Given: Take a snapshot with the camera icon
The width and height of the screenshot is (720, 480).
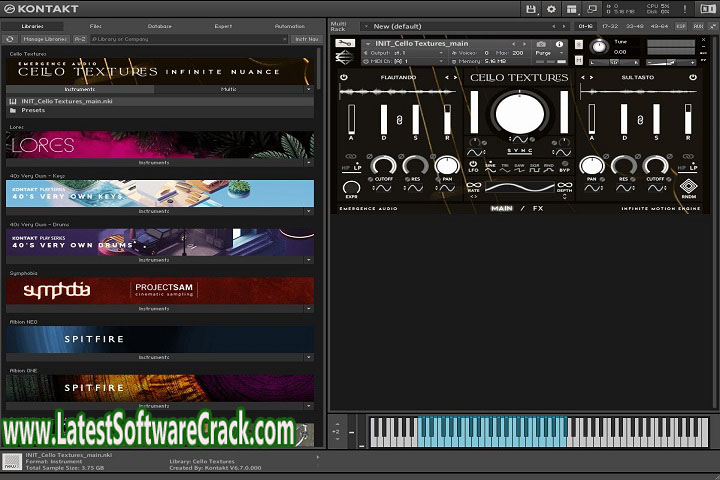Looking at the screenshot, I should click(x=541, y=44).
